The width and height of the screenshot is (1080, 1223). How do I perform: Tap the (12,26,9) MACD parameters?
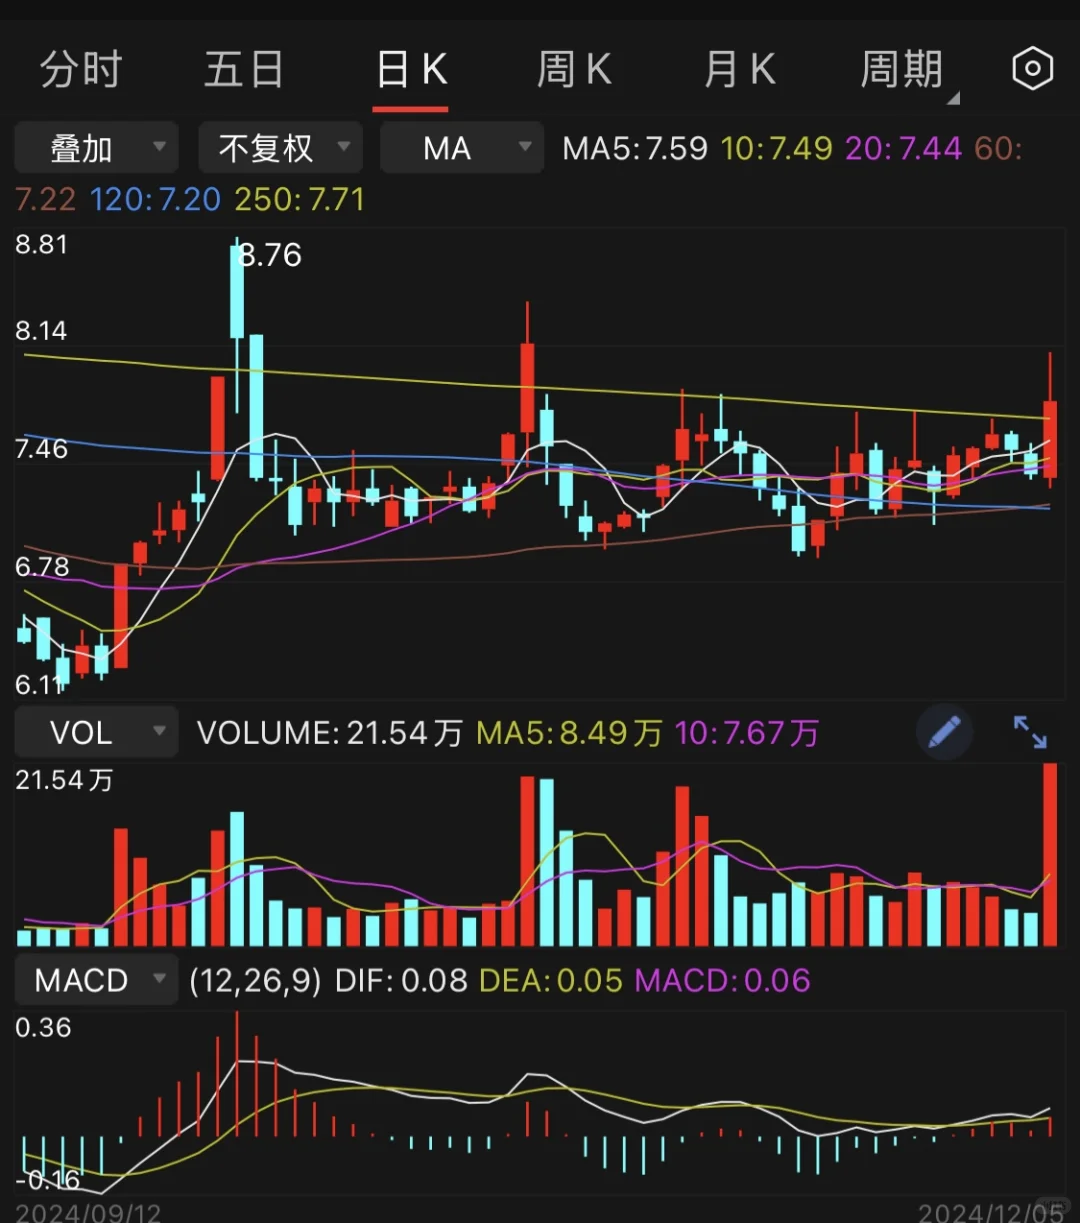tap(256, 980)
